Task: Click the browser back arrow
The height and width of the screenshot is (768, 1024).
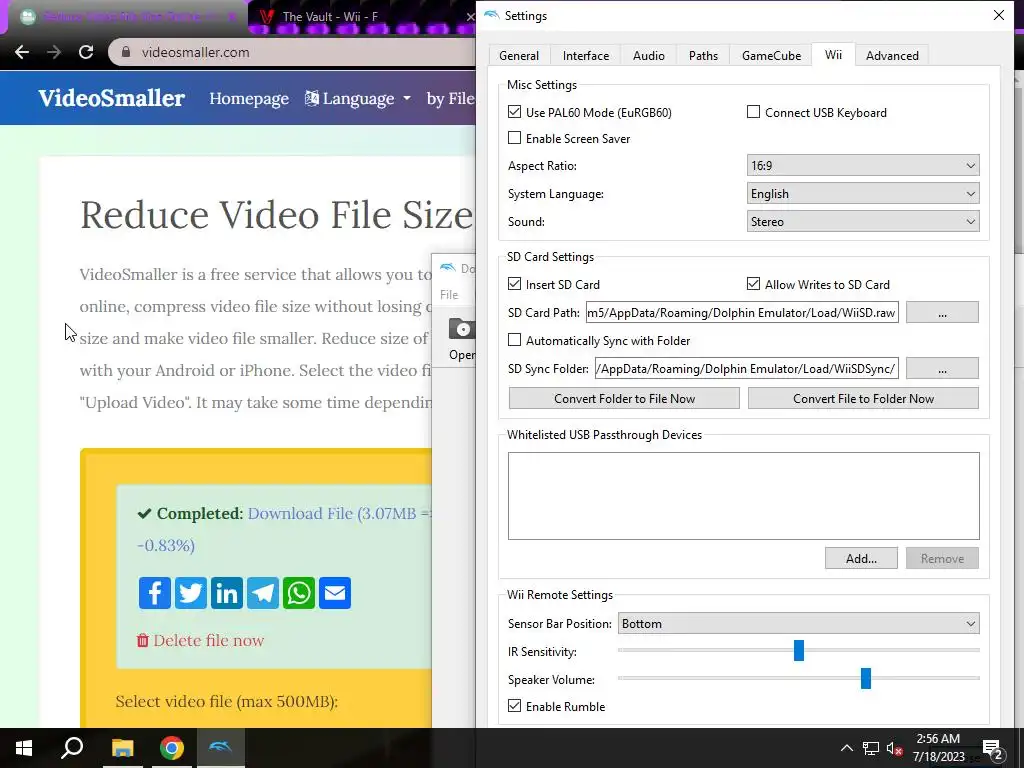Action: click(22, 52)
